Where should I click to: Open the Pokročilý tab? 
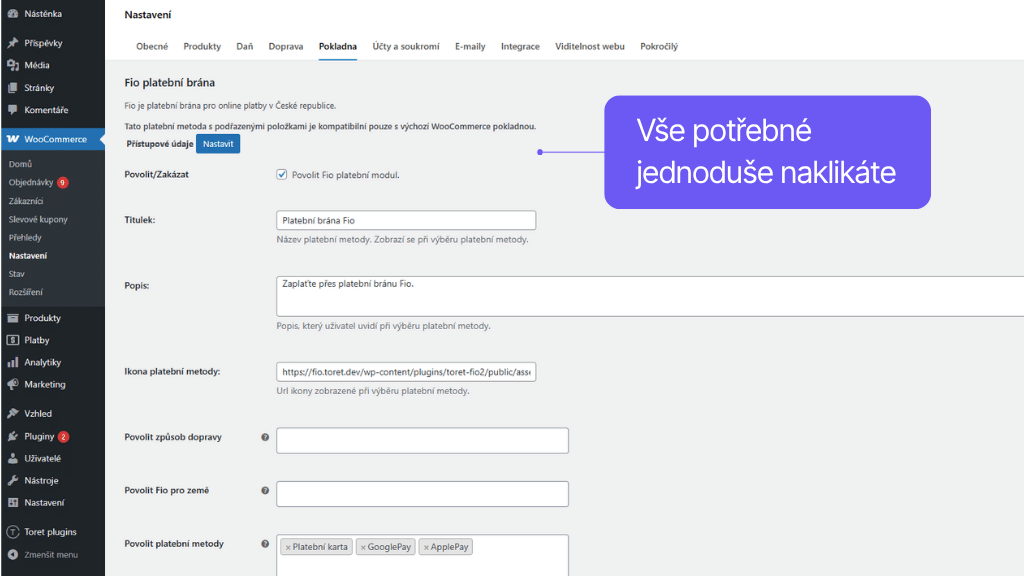point(659,46)
